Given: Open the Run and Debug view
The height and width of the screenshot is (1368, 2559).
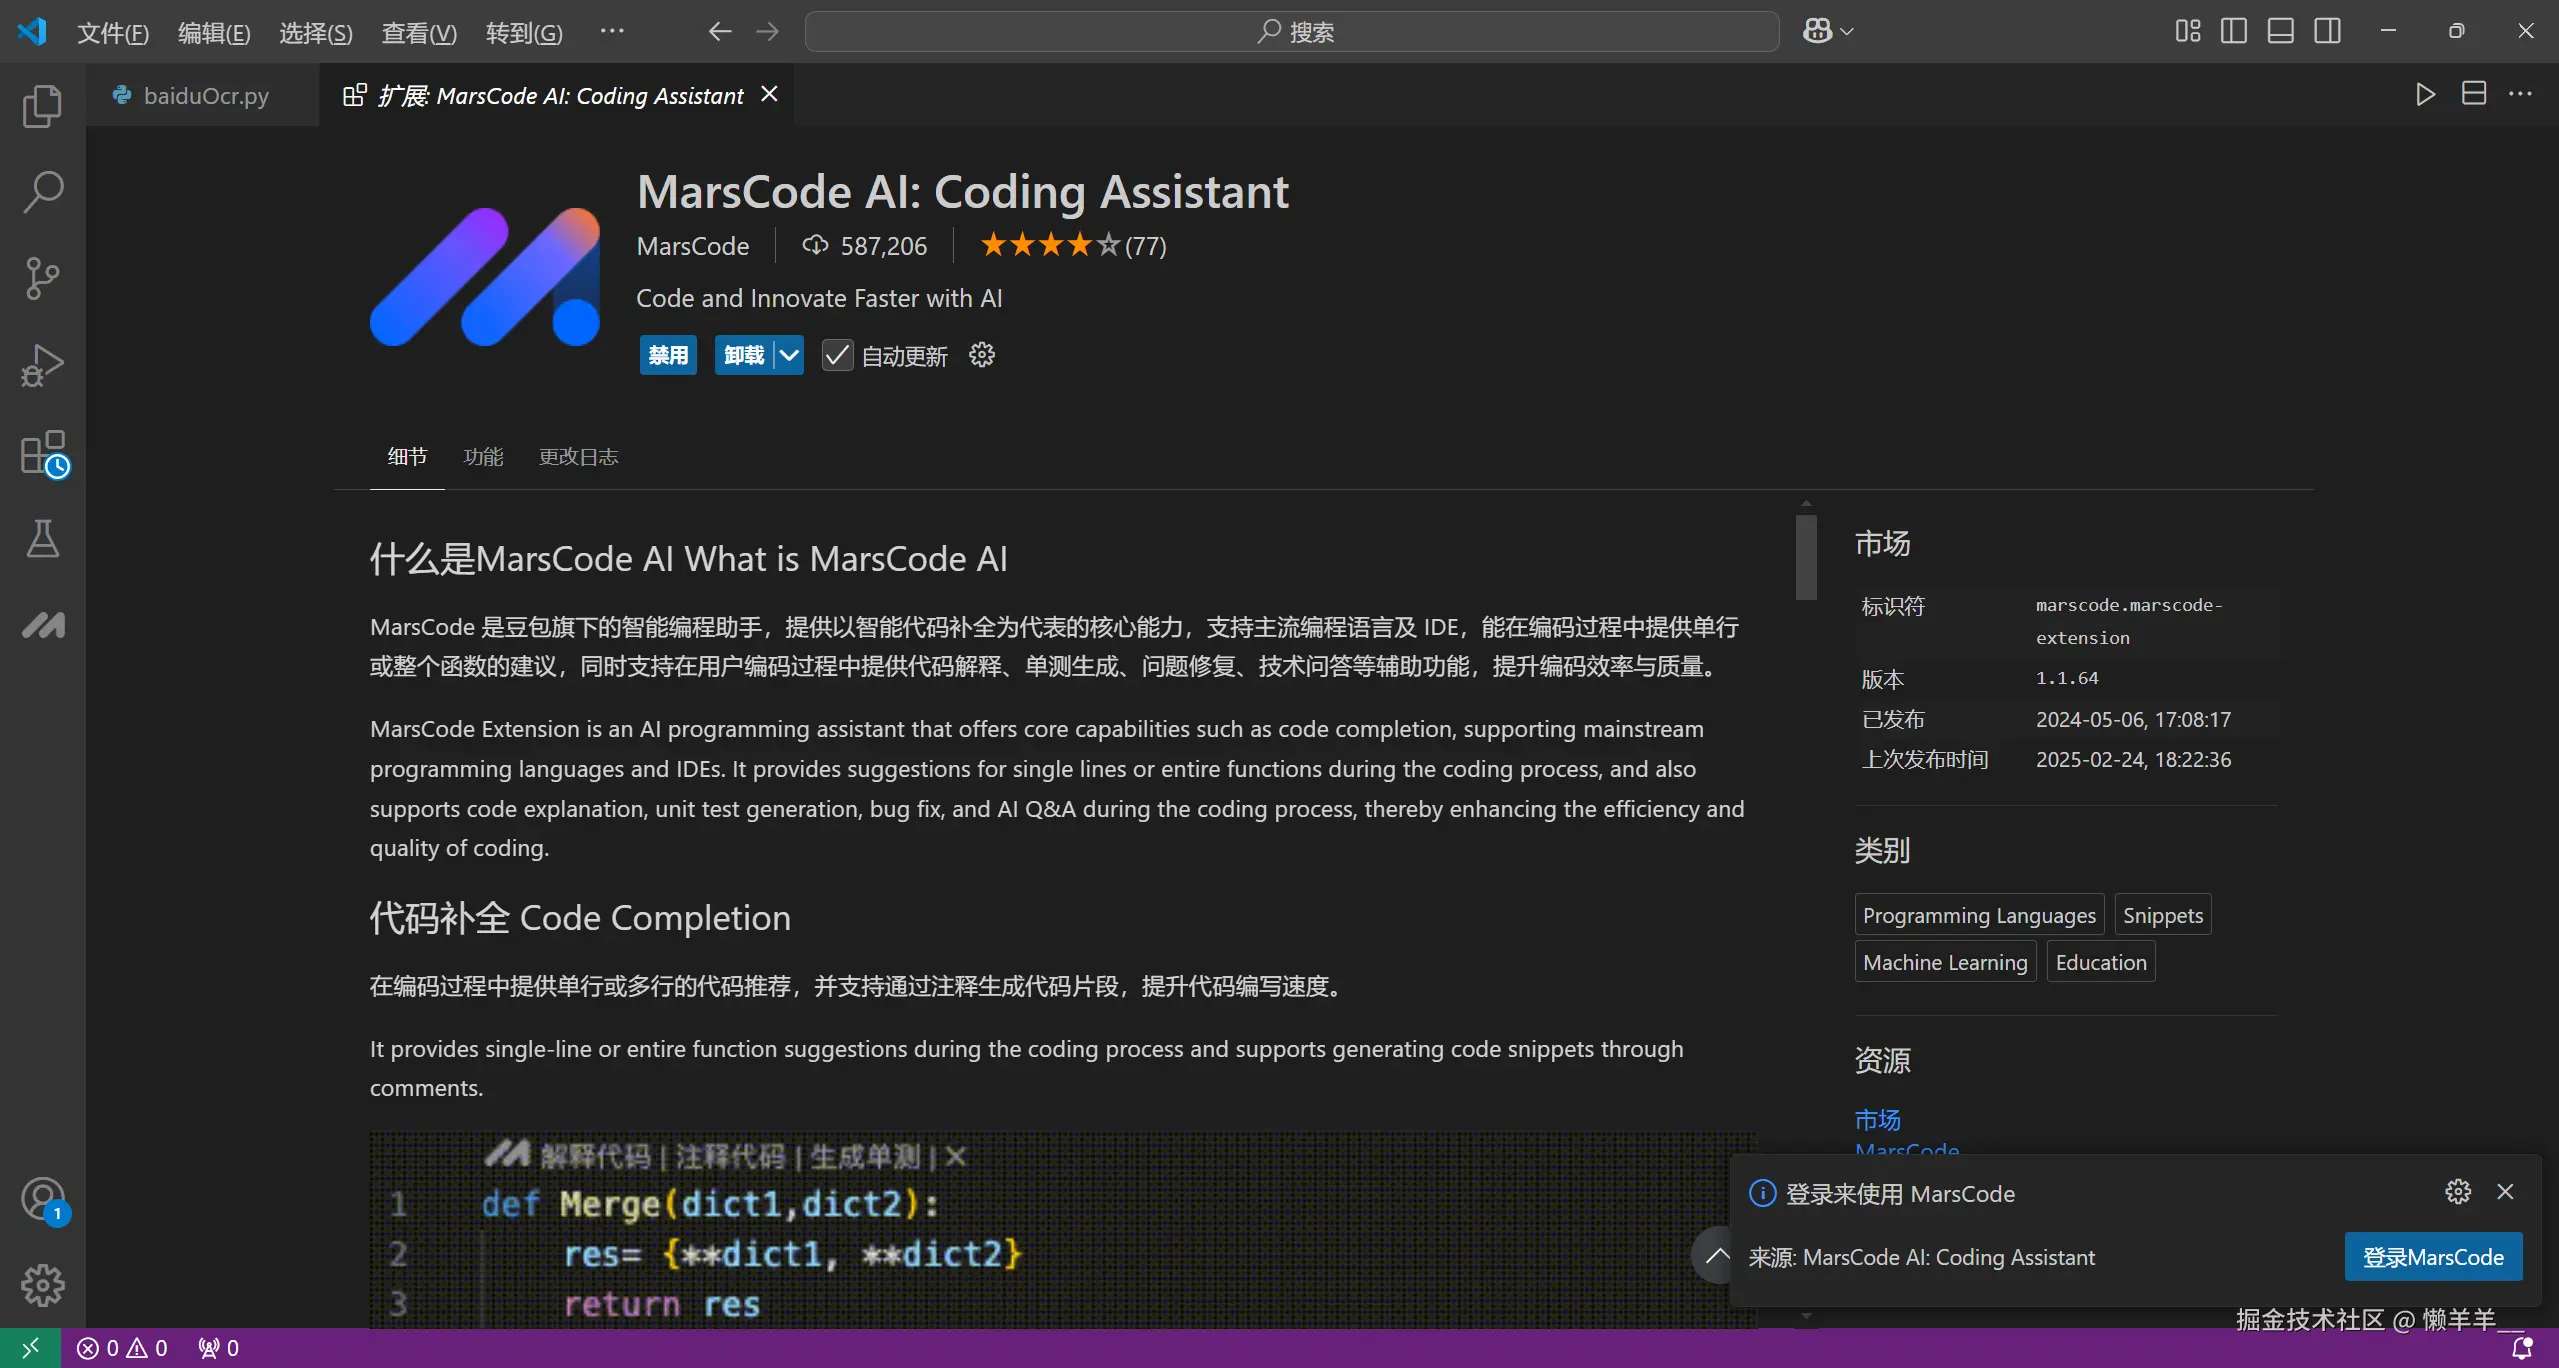Looking at the screenshot, I should point(42,365).
